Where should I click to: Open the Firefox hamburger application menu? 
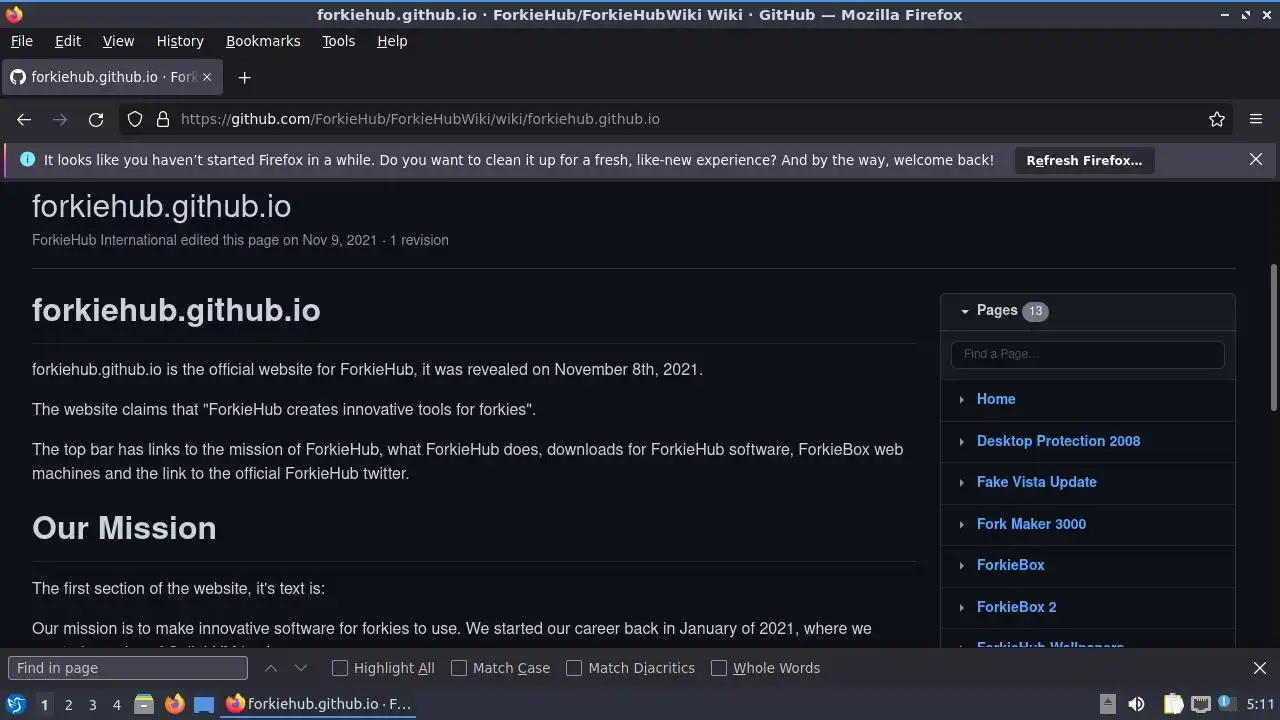(1256, 119)
